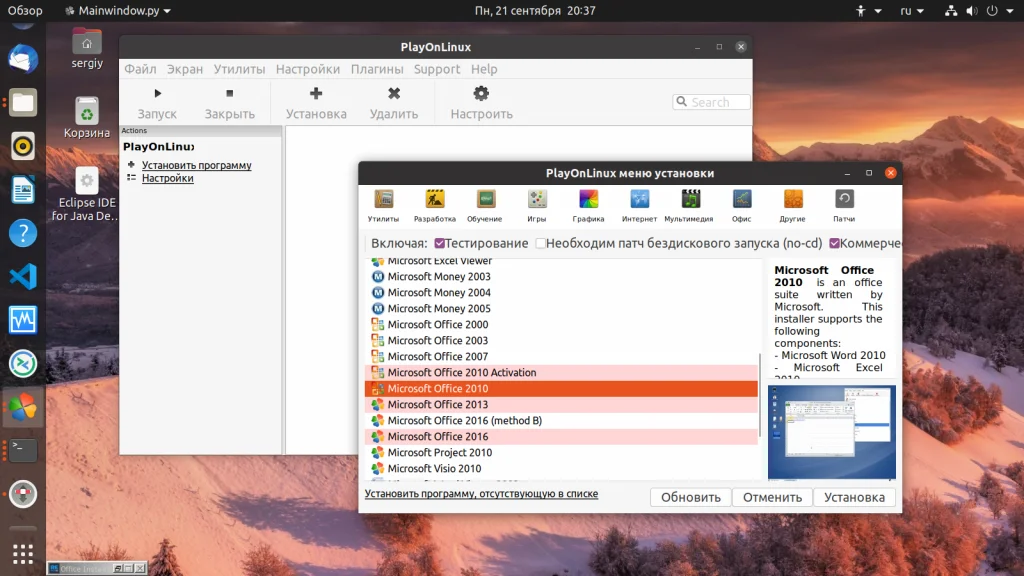Open the Мультимедиа category icon
Viewport: 1024px width, 576px height.
point(690,199)
